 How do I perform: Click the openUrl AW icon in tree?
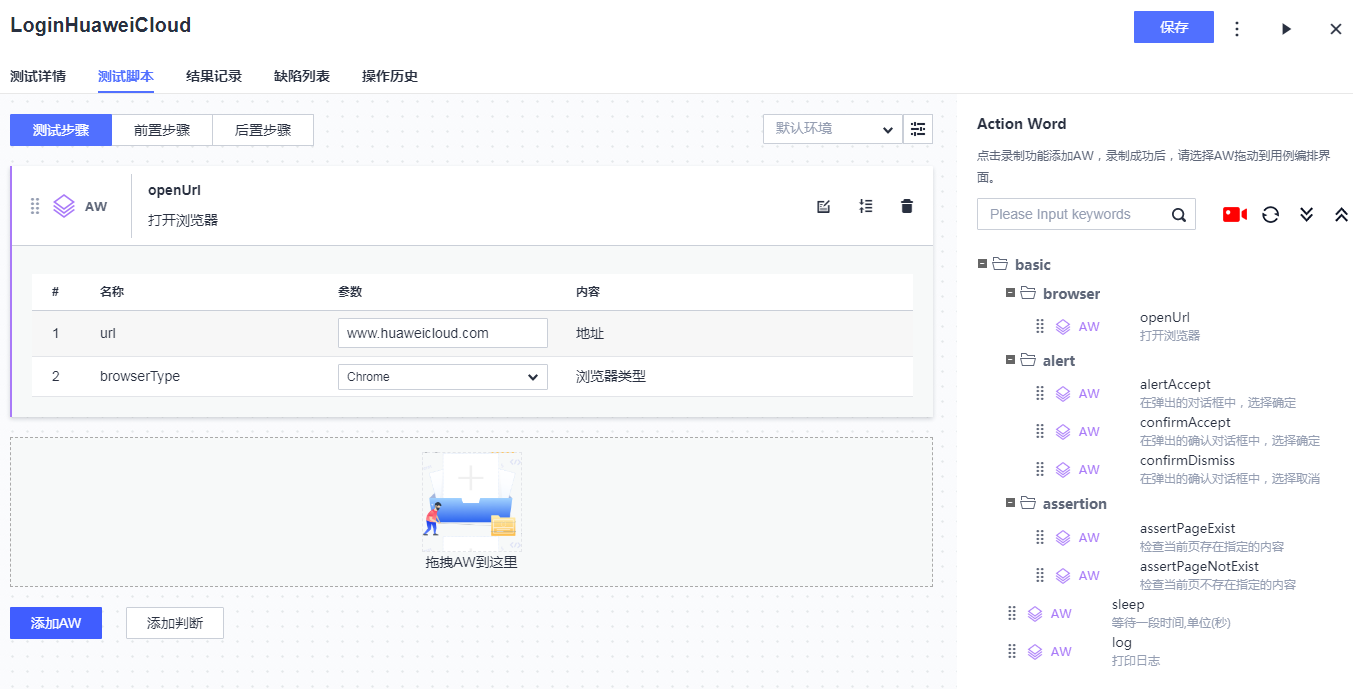[1064, 326]
